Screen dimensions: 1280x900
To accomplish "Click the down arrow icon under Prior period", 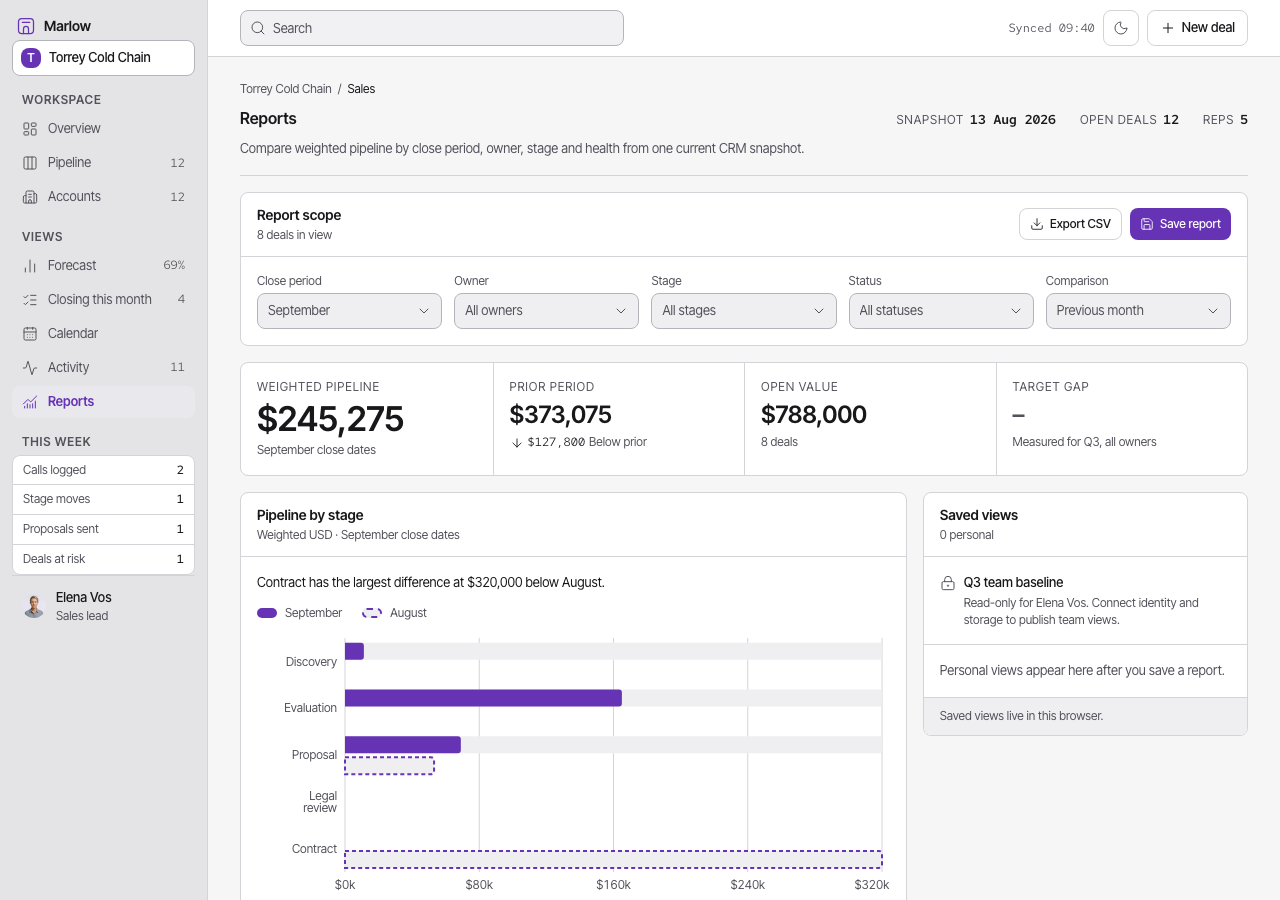I will (516, 442).
